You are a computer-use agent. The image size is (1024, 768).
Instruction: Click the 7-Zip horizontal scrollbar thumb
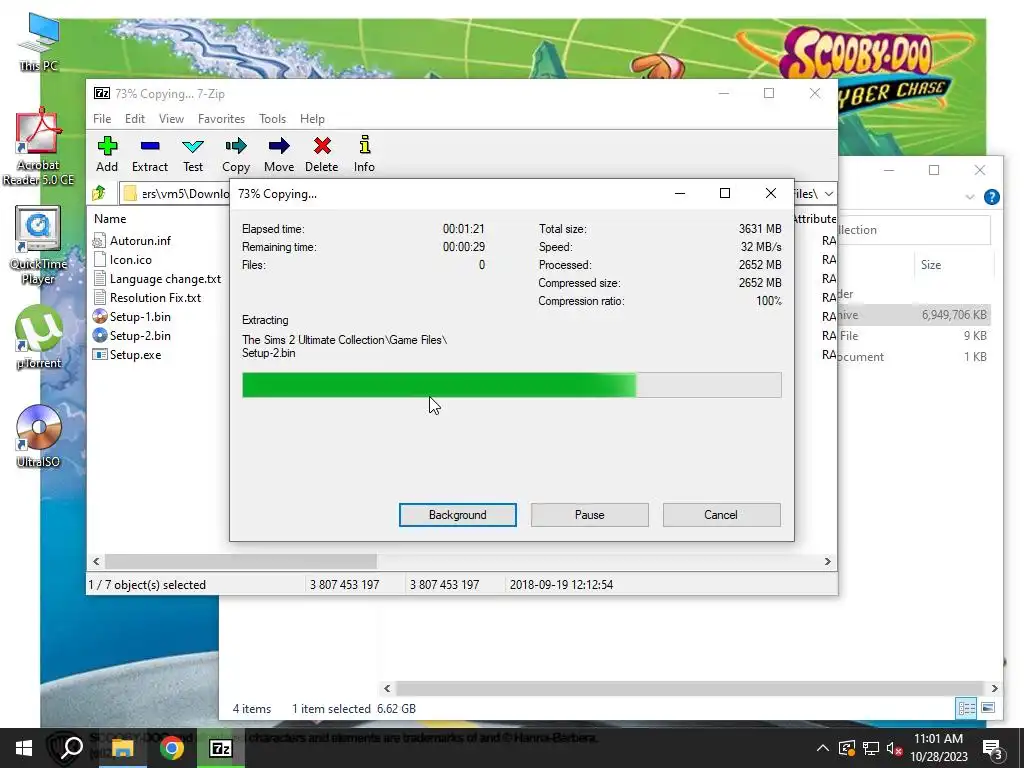(240, 561)
